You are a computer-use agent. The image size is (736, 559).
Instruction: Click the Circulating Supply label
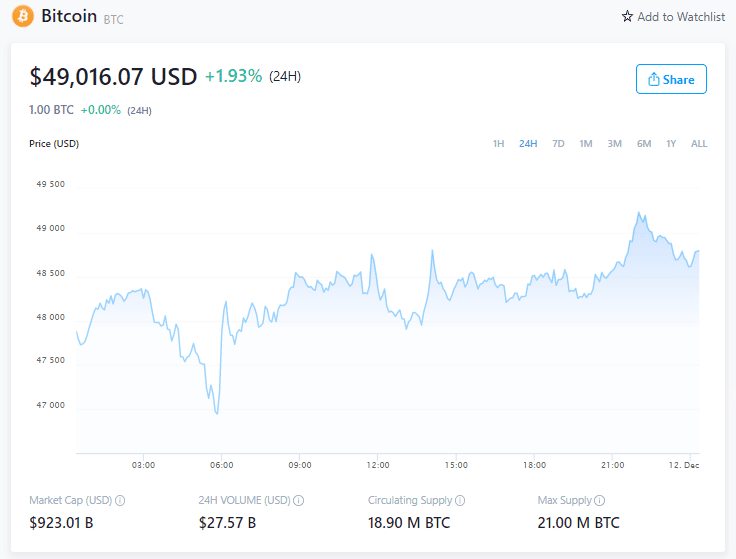coord(410,500)
